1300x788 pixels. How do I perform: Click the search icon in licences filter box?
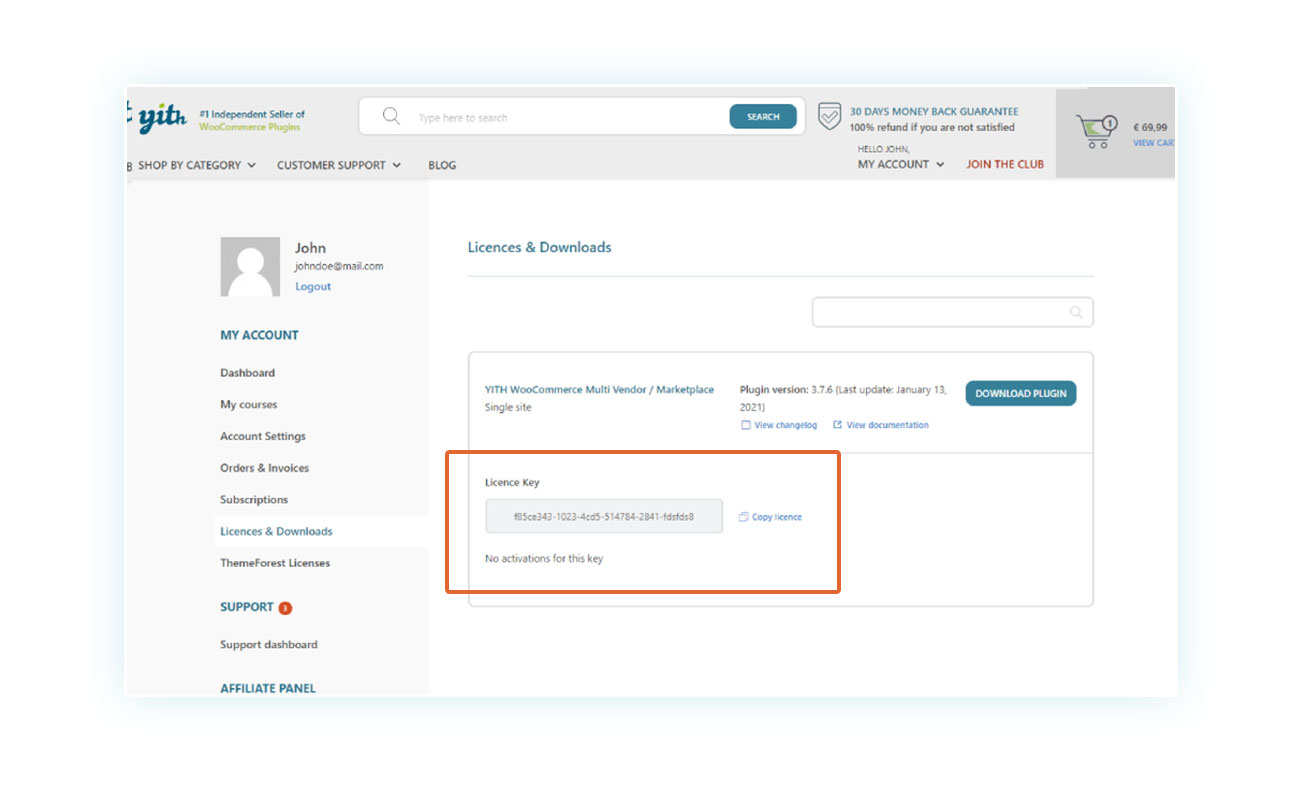click(x=1076, y=312)
